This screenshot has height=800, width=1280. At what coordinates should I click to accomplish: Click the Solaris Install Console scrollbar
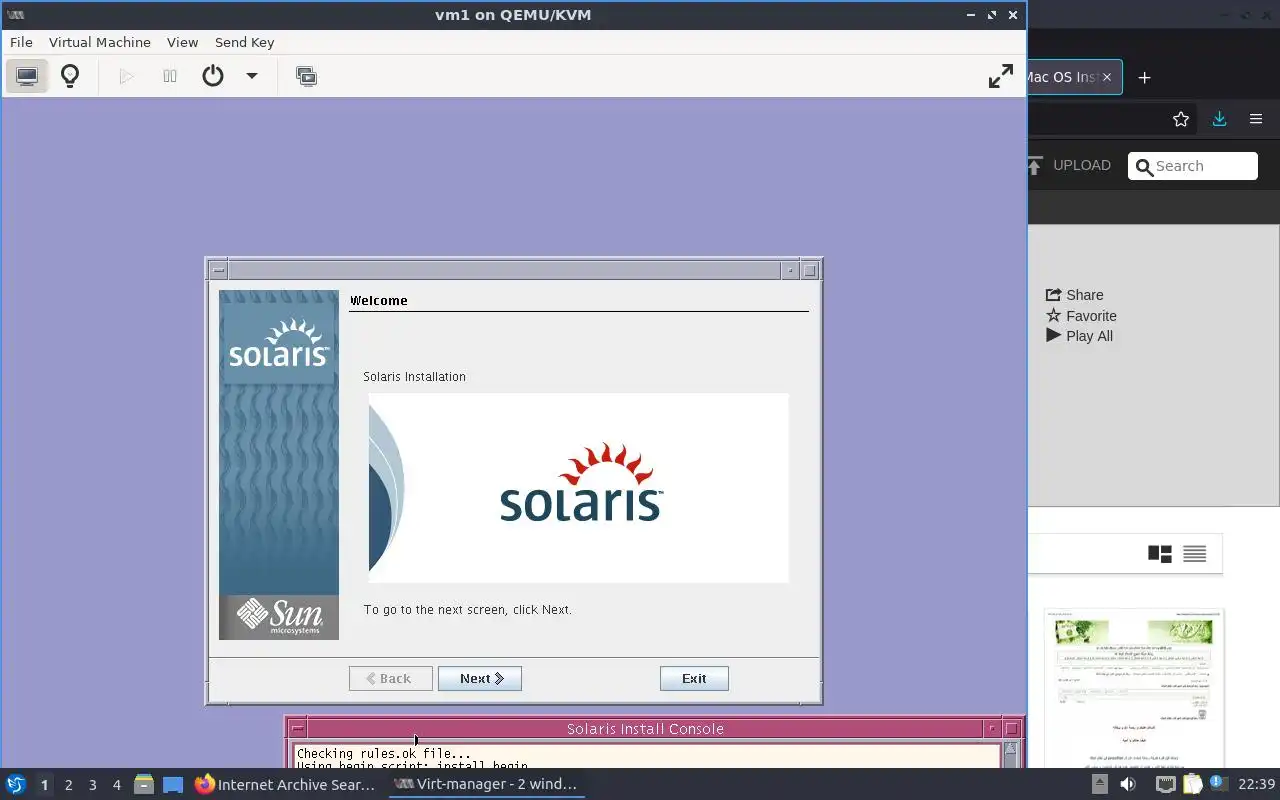[x=1010, y=755]
